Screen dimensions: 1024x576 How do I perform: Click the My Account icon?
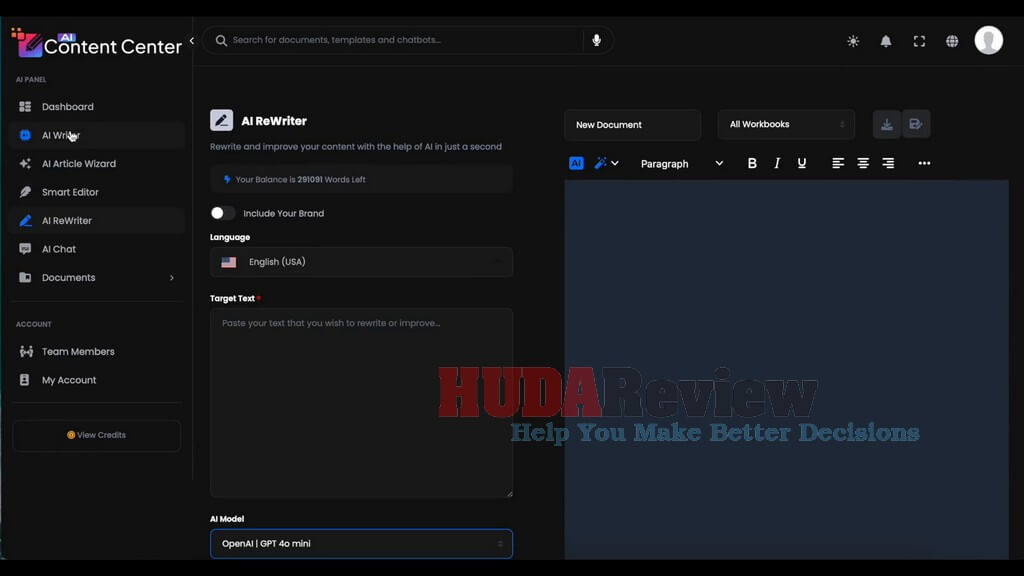(24, 380)
